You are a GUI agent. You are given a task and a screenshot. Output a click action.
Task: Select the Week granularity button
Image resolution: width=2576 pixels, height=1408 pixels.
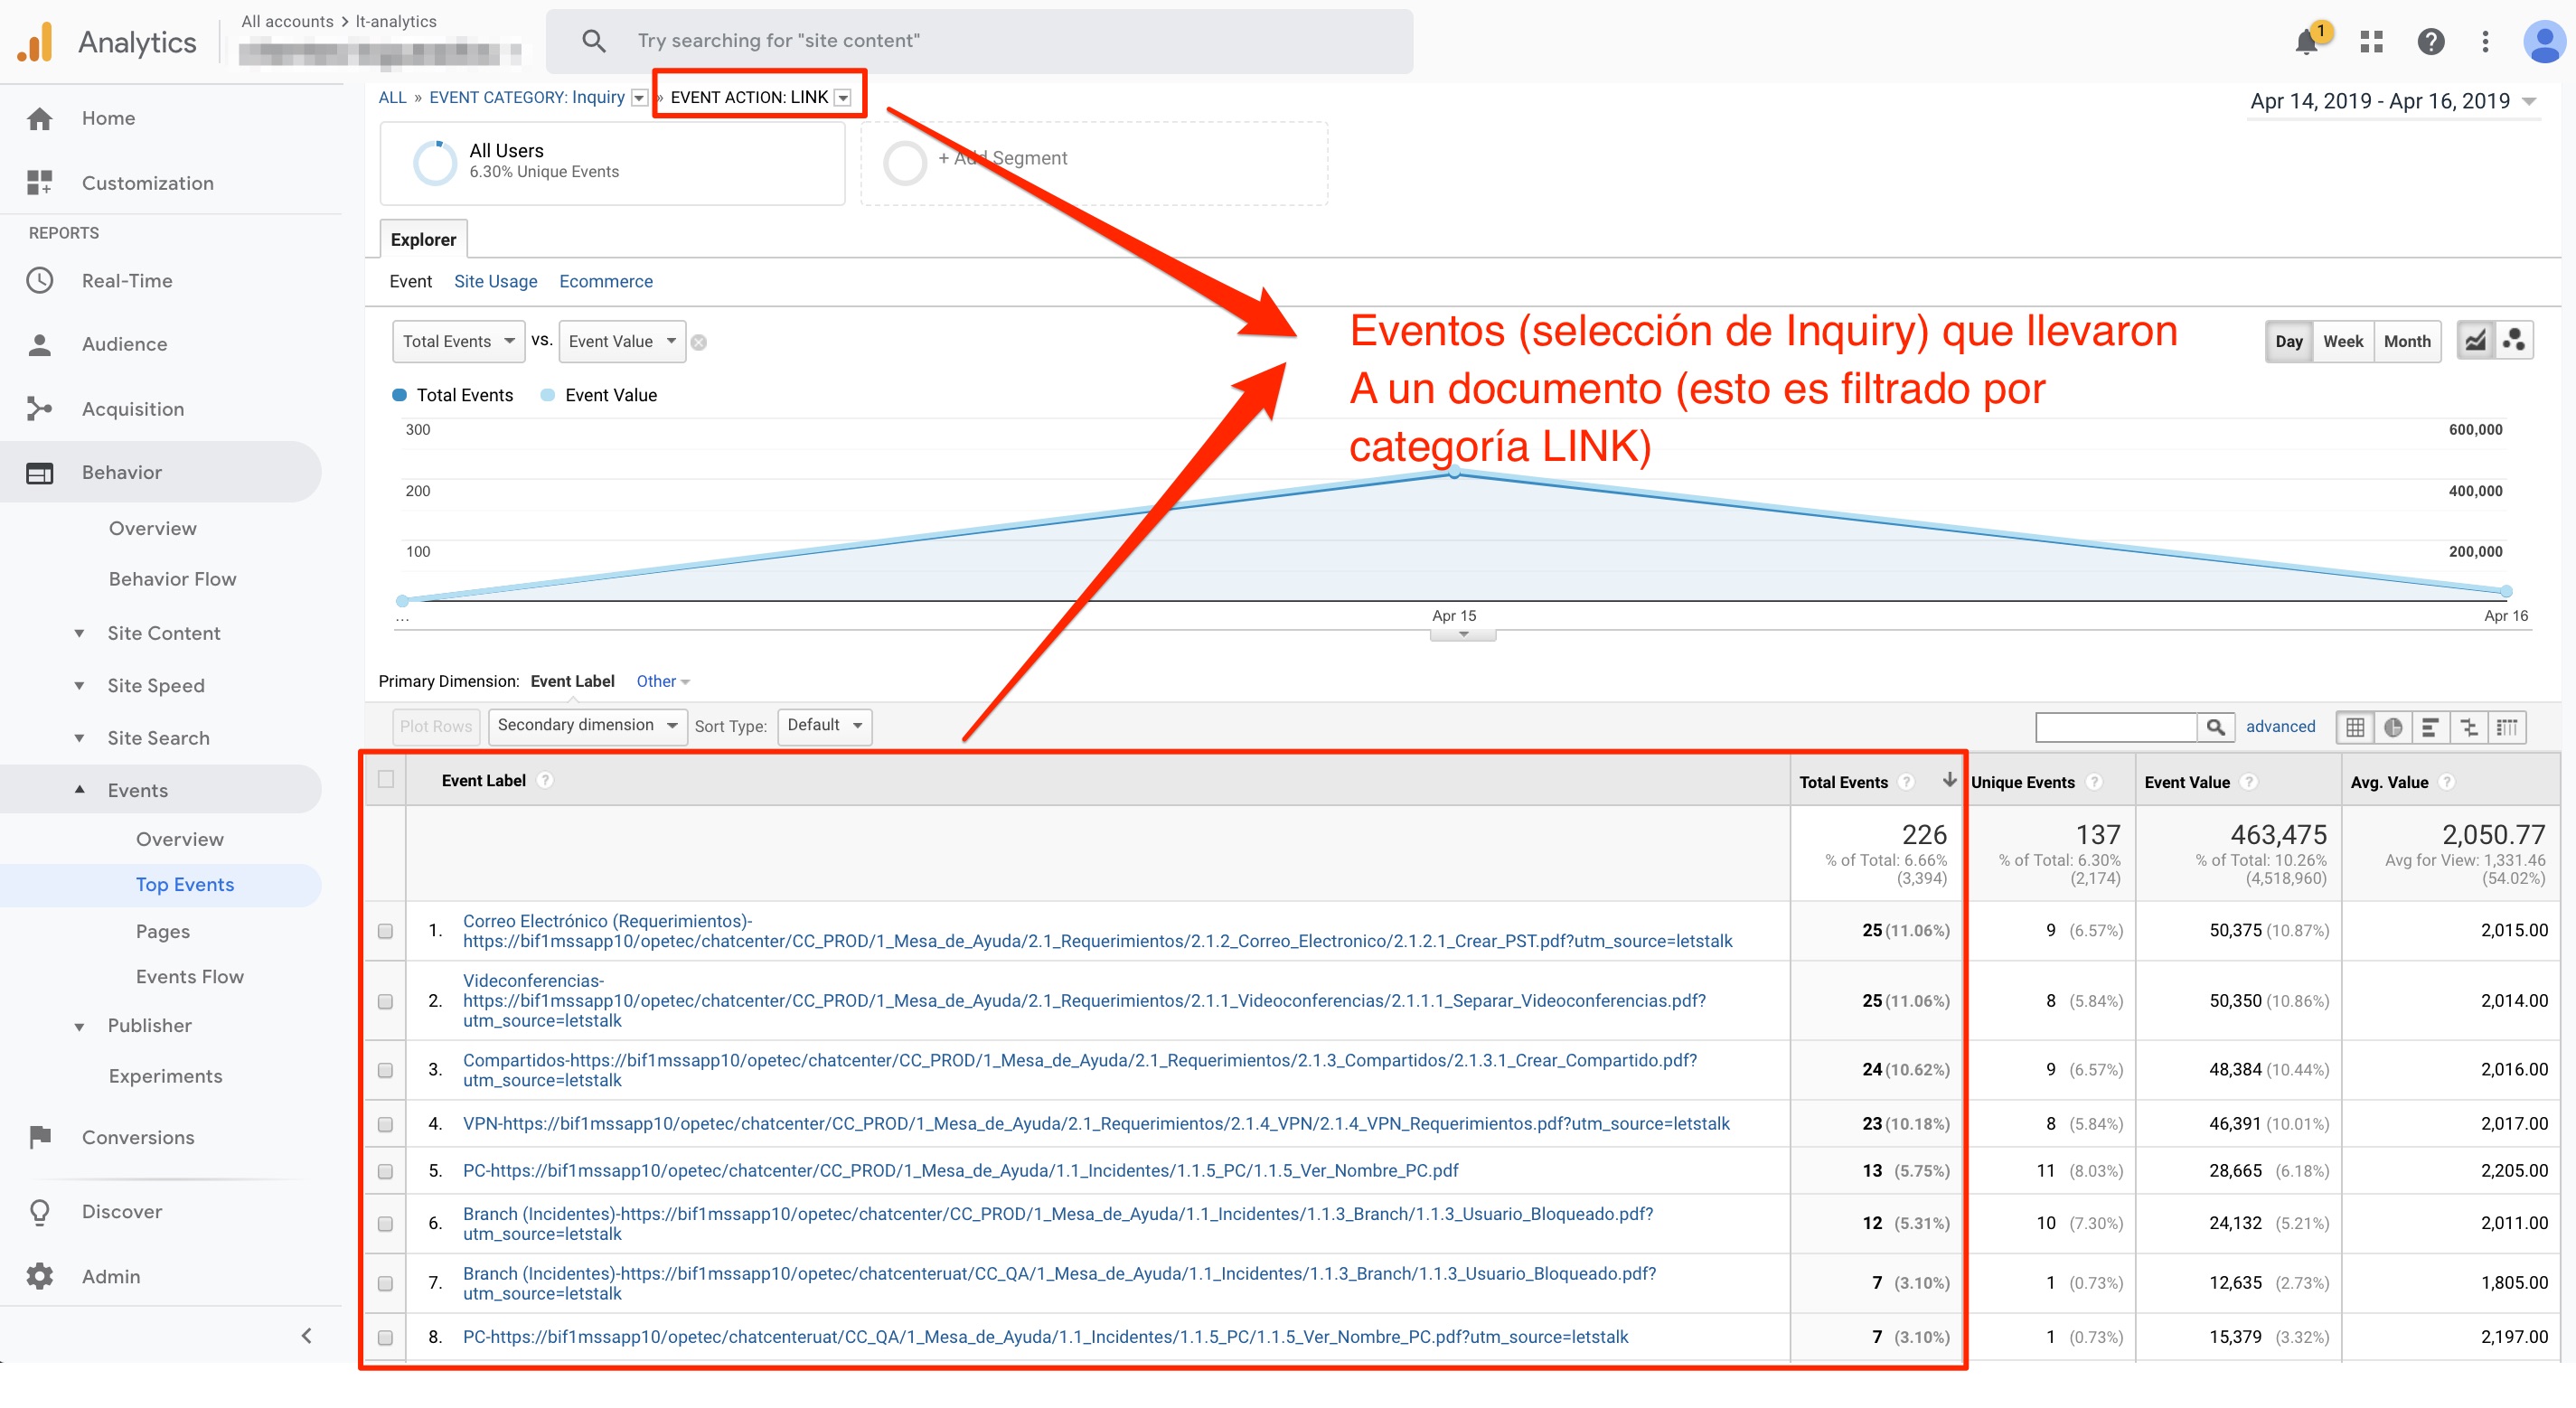2342,341
